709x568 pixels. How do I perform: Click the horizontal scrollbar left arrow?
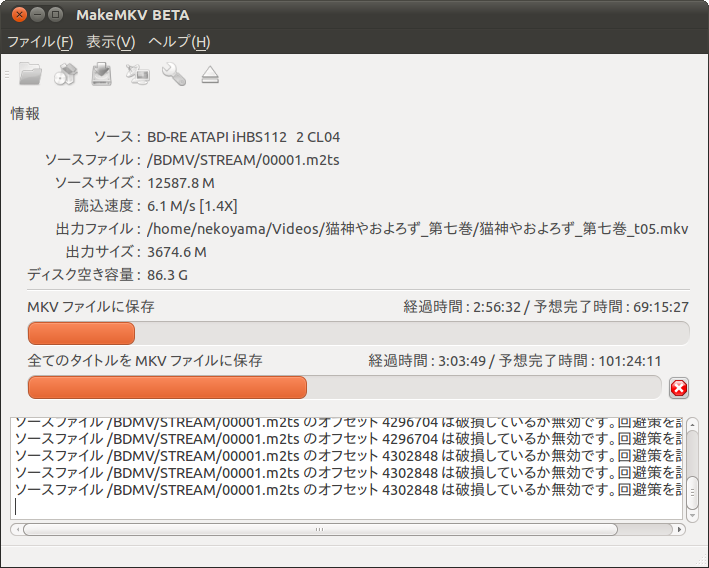pyautogui.click(x=17, y=529)
